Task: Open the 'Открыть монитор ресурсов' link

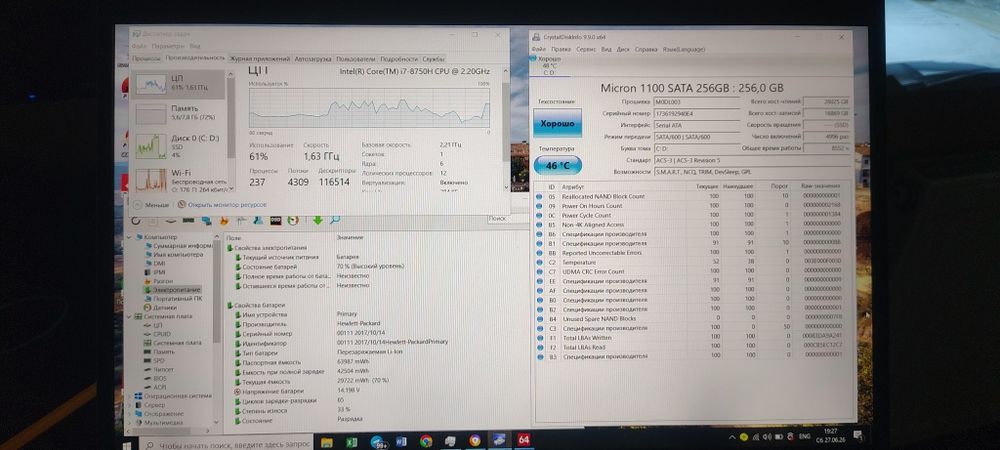Action: click(x=222, y=205)
